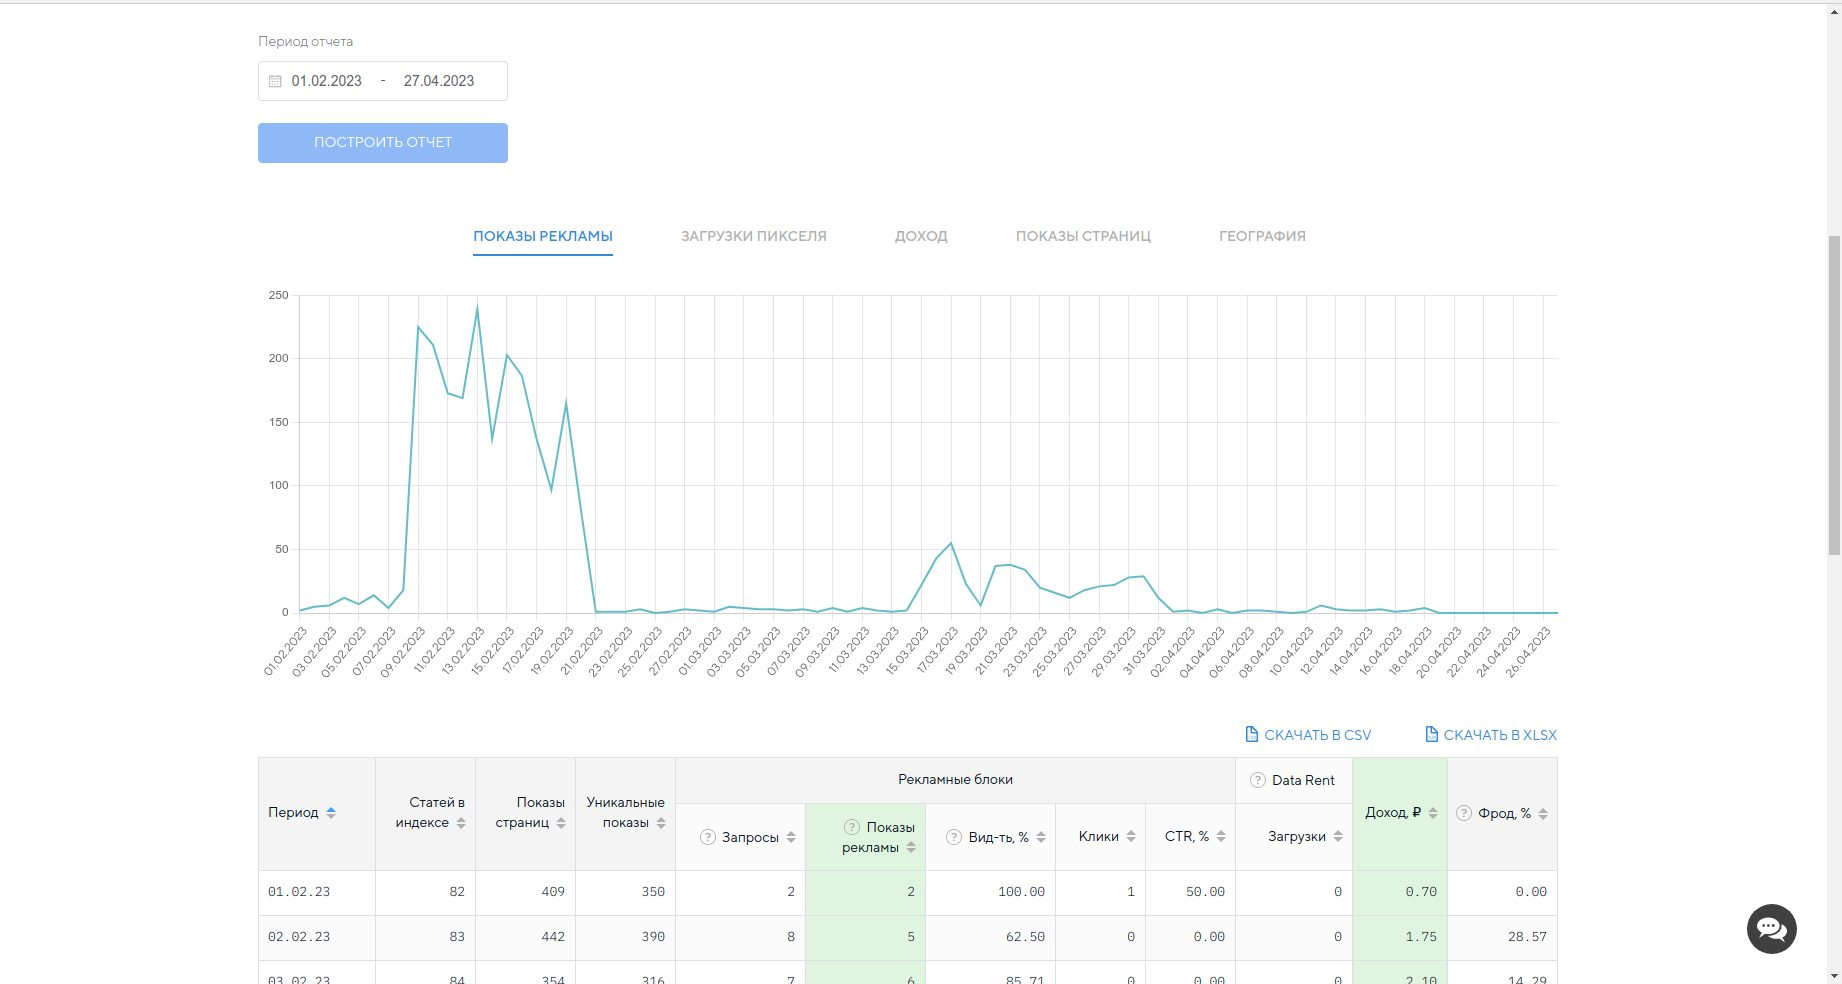Click help icon beside Показы рекламы header
This screenshot has height=984, width=1842.
852,827
